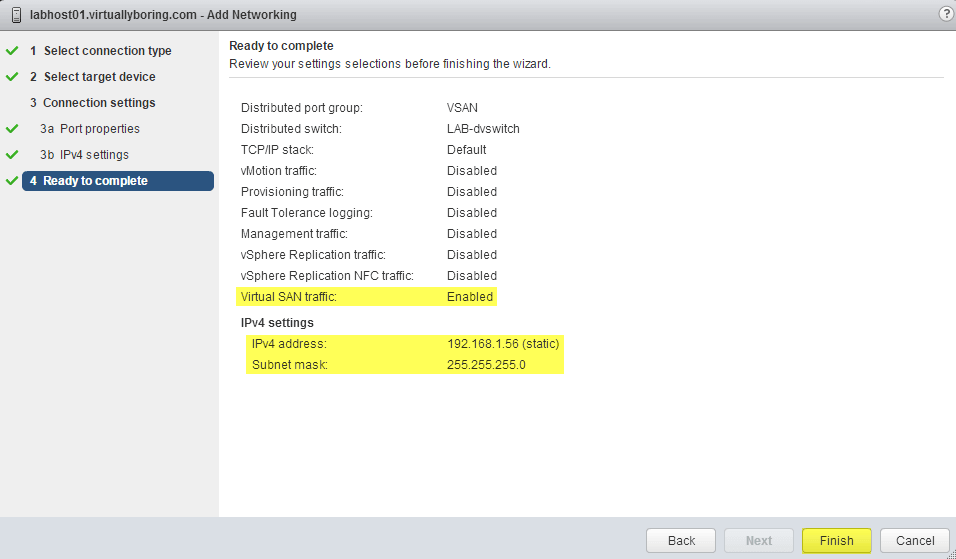Click the 'Ready to complete' page heading
This screenshot has width=956, height=559.
click(281, 46)
